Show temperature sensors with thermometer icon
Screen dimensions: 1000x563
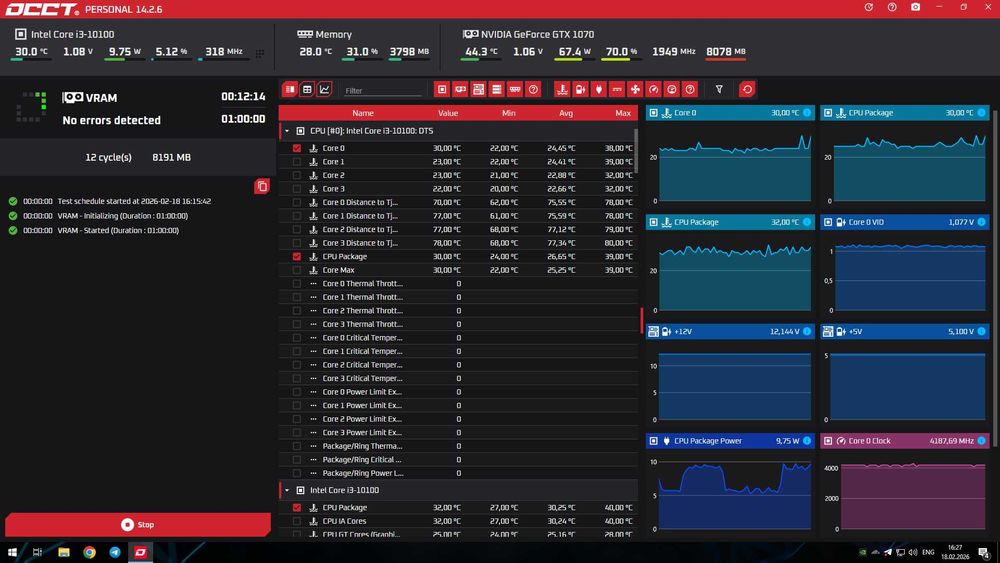(x=562, y=89)
